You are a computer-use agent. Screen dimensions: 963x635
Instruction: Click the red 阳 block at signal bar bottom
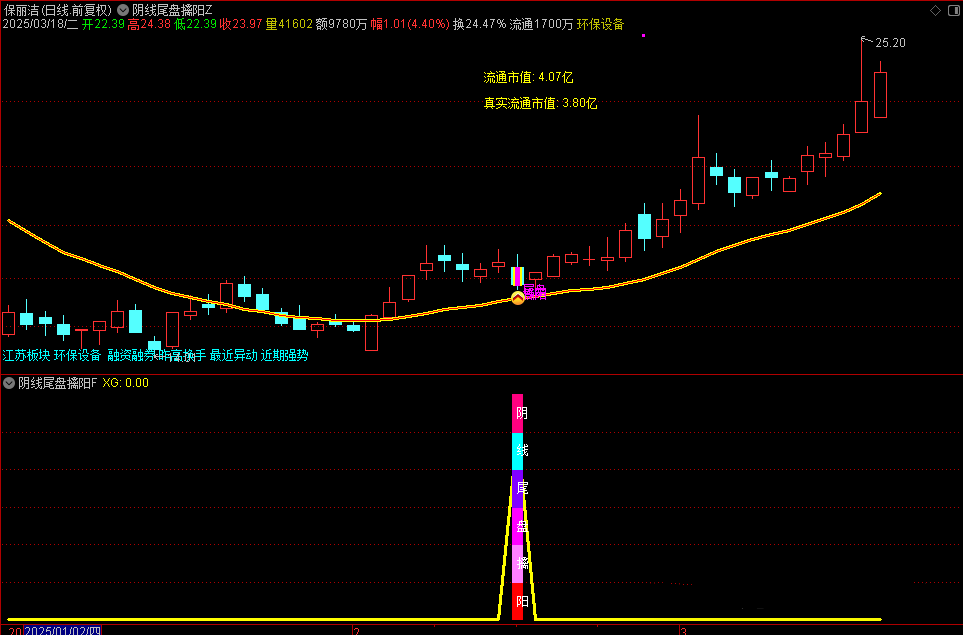tap(518, 602)
